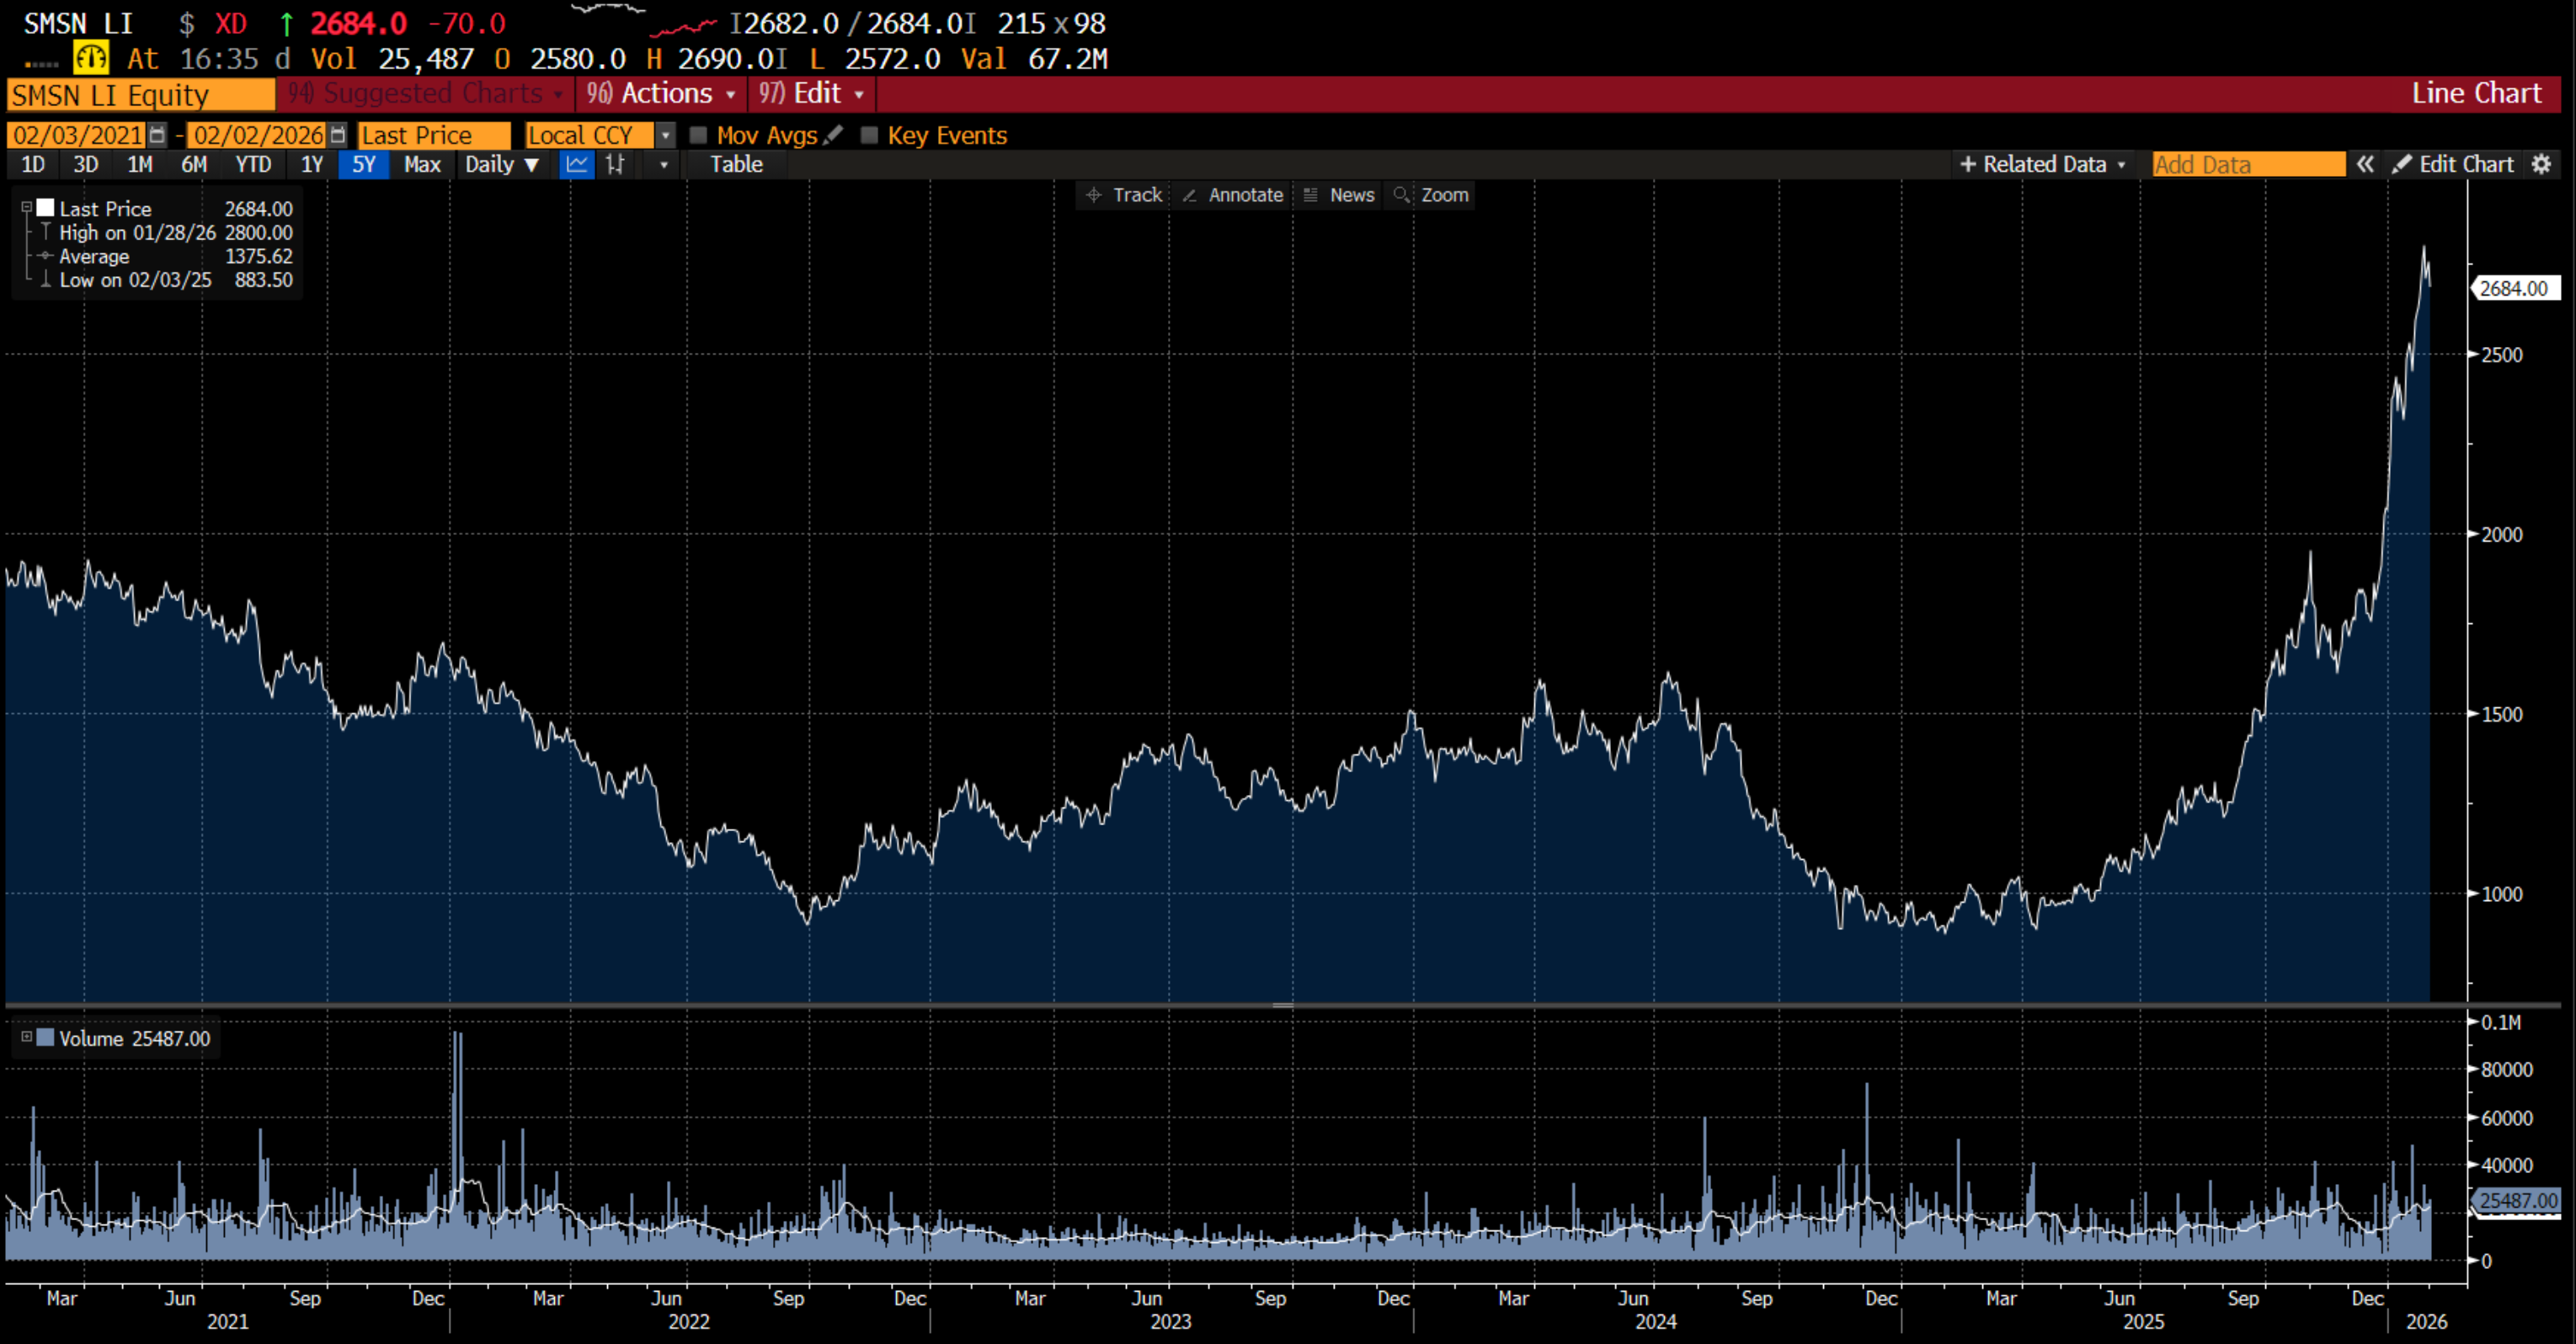Click the yellow clock icon near price
The height and width of the screenshot is (1344, 2576).
pyautogui.click(x=90, y=58)
